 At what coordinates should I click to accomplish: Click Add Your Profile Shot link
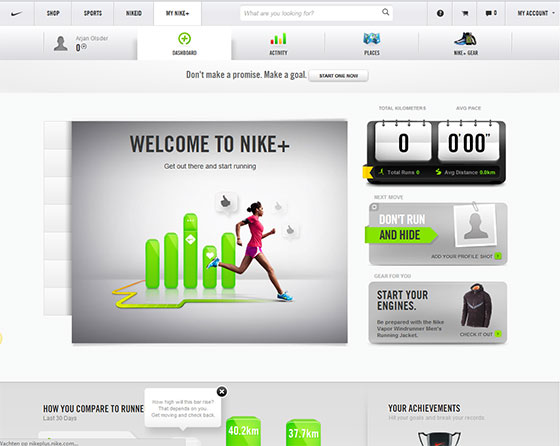click(x=461, y=256)
